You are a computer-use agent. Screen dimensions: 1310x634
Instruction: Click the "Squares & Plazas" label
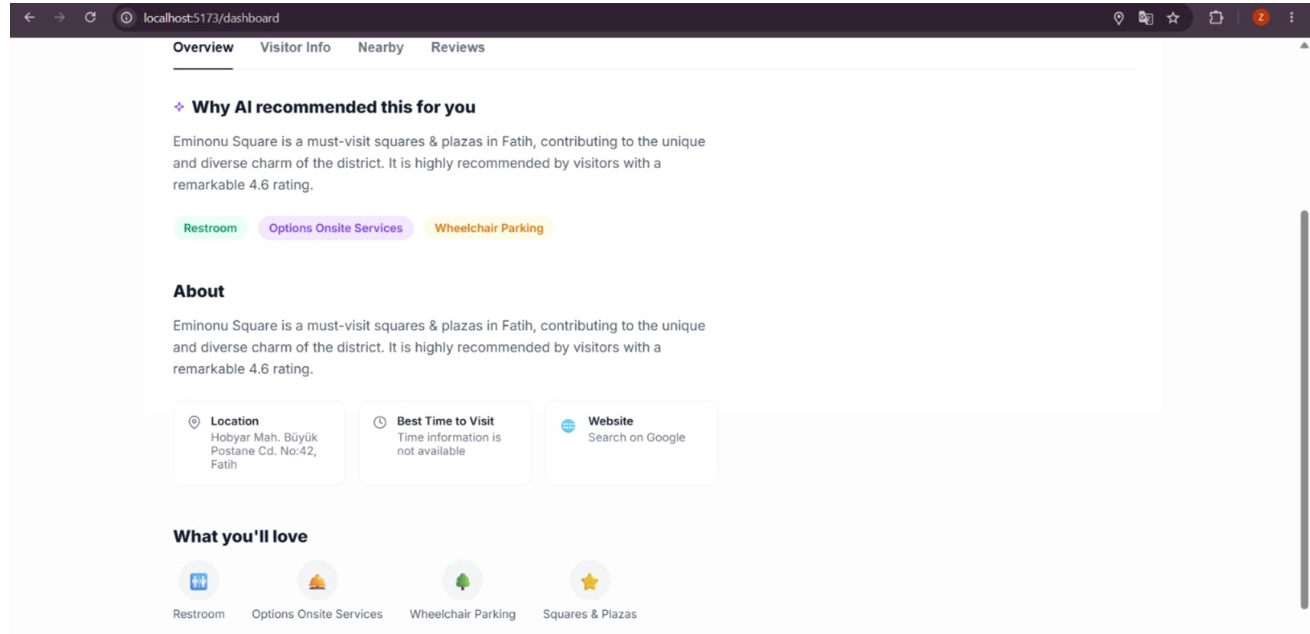[x=589, y=614]
